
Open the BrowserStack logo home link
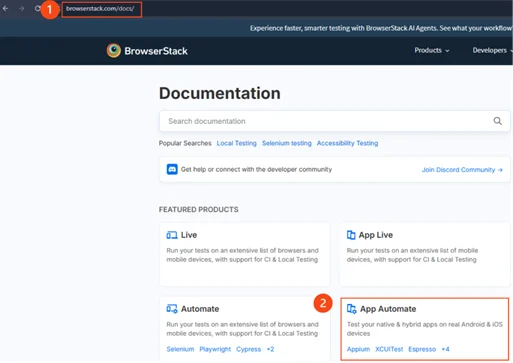[147, 51]
